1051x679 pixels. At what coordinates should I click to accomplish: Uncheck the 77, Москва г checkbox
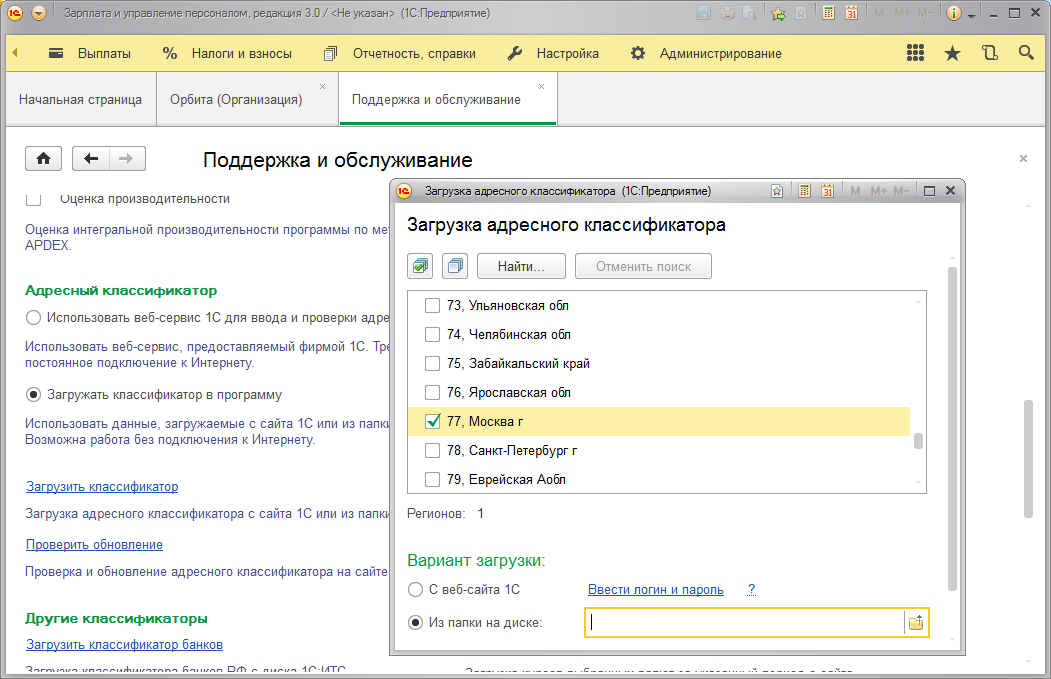432,422
